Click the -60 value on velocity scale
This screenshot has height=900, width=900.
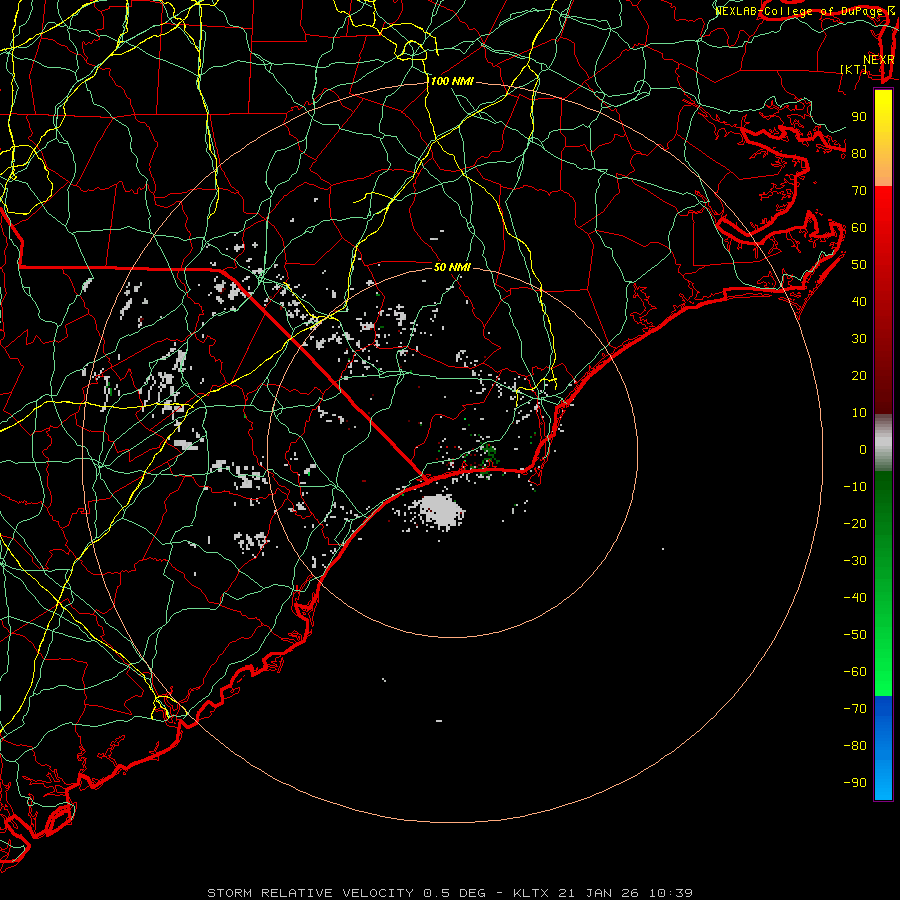pos(855,672)
